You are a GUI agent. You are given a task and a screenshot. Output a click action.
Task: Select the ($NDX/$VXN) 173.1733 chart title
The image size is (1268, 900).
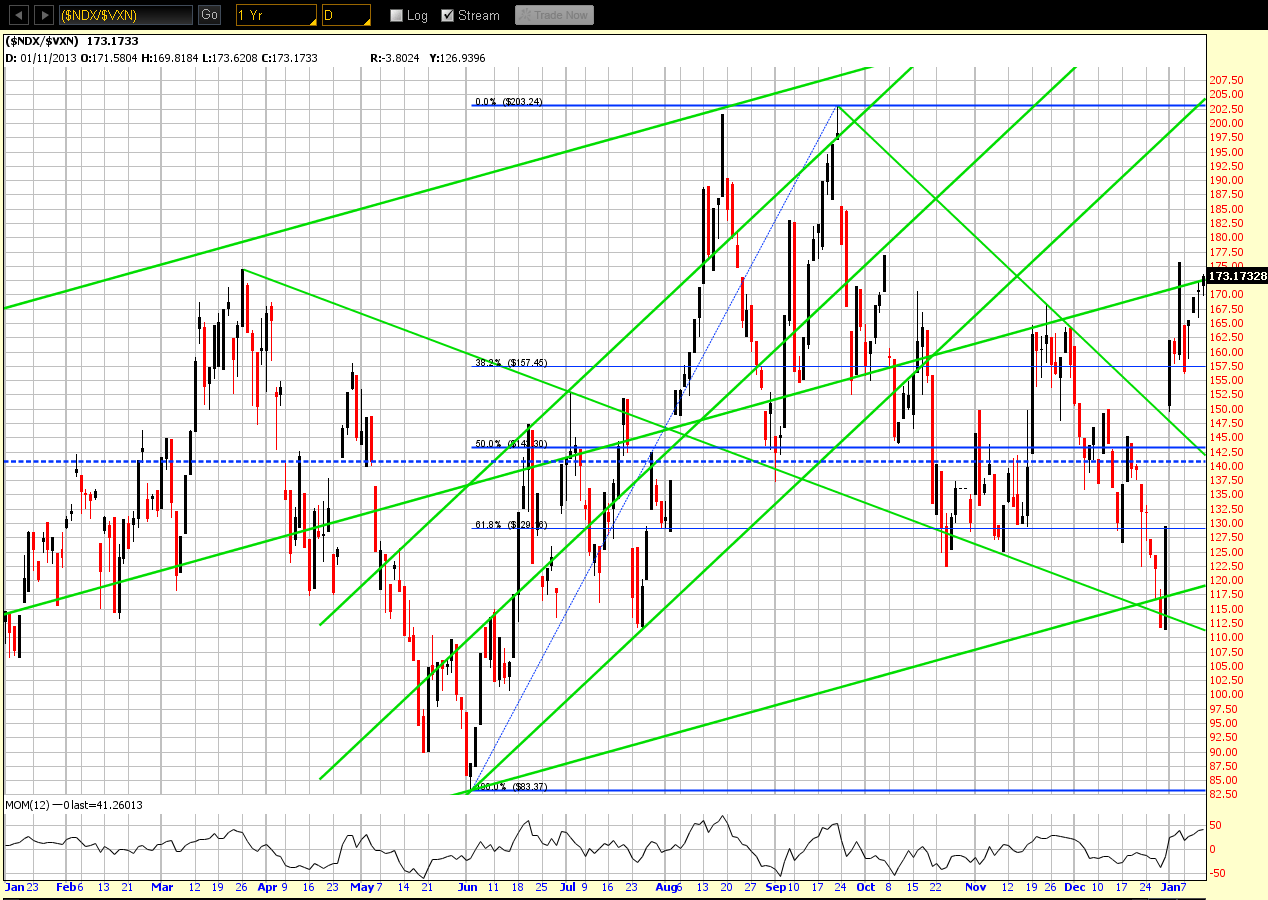[71, 41]
